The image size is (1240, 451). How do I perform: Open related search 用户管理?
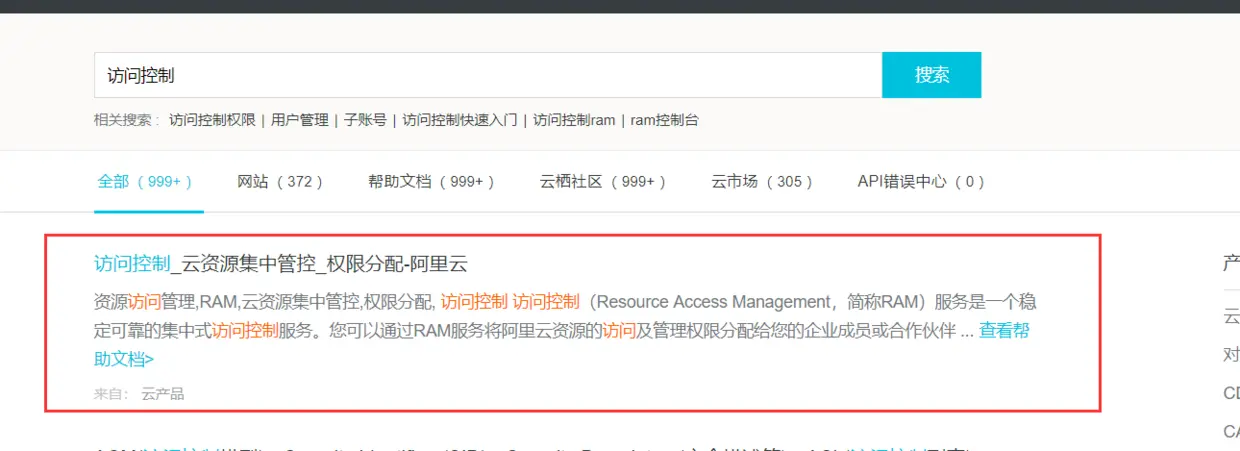tap(300, 120)
